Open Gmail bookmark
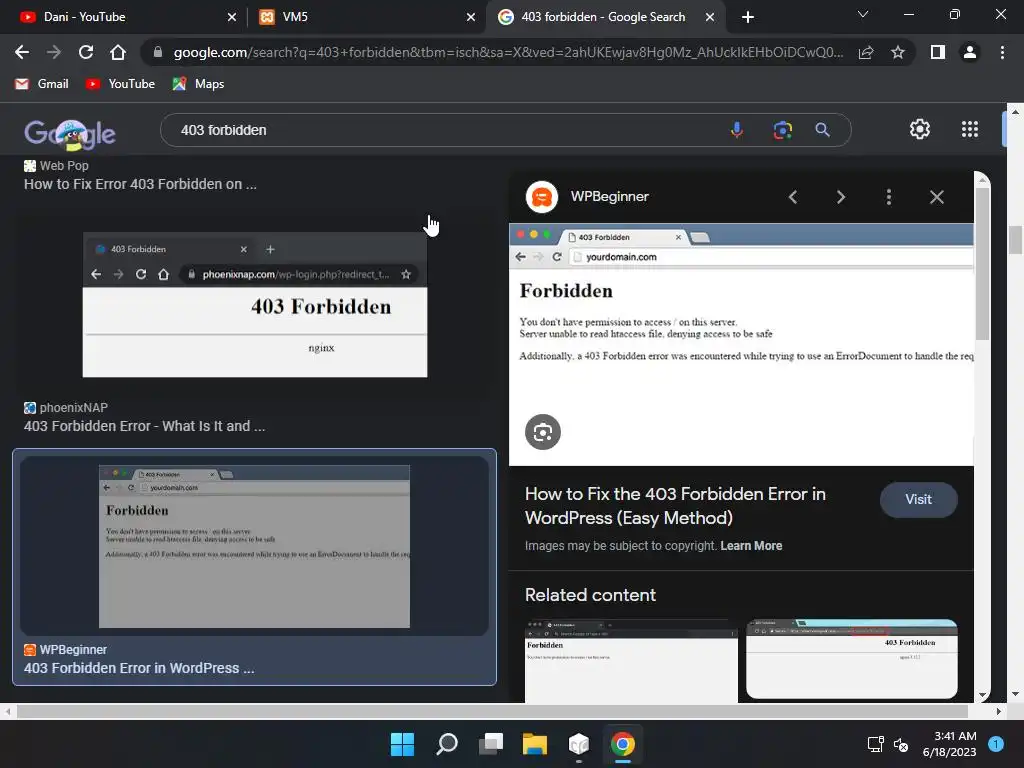This screenshot has width=1024, height=768. (x=42, y=84)
